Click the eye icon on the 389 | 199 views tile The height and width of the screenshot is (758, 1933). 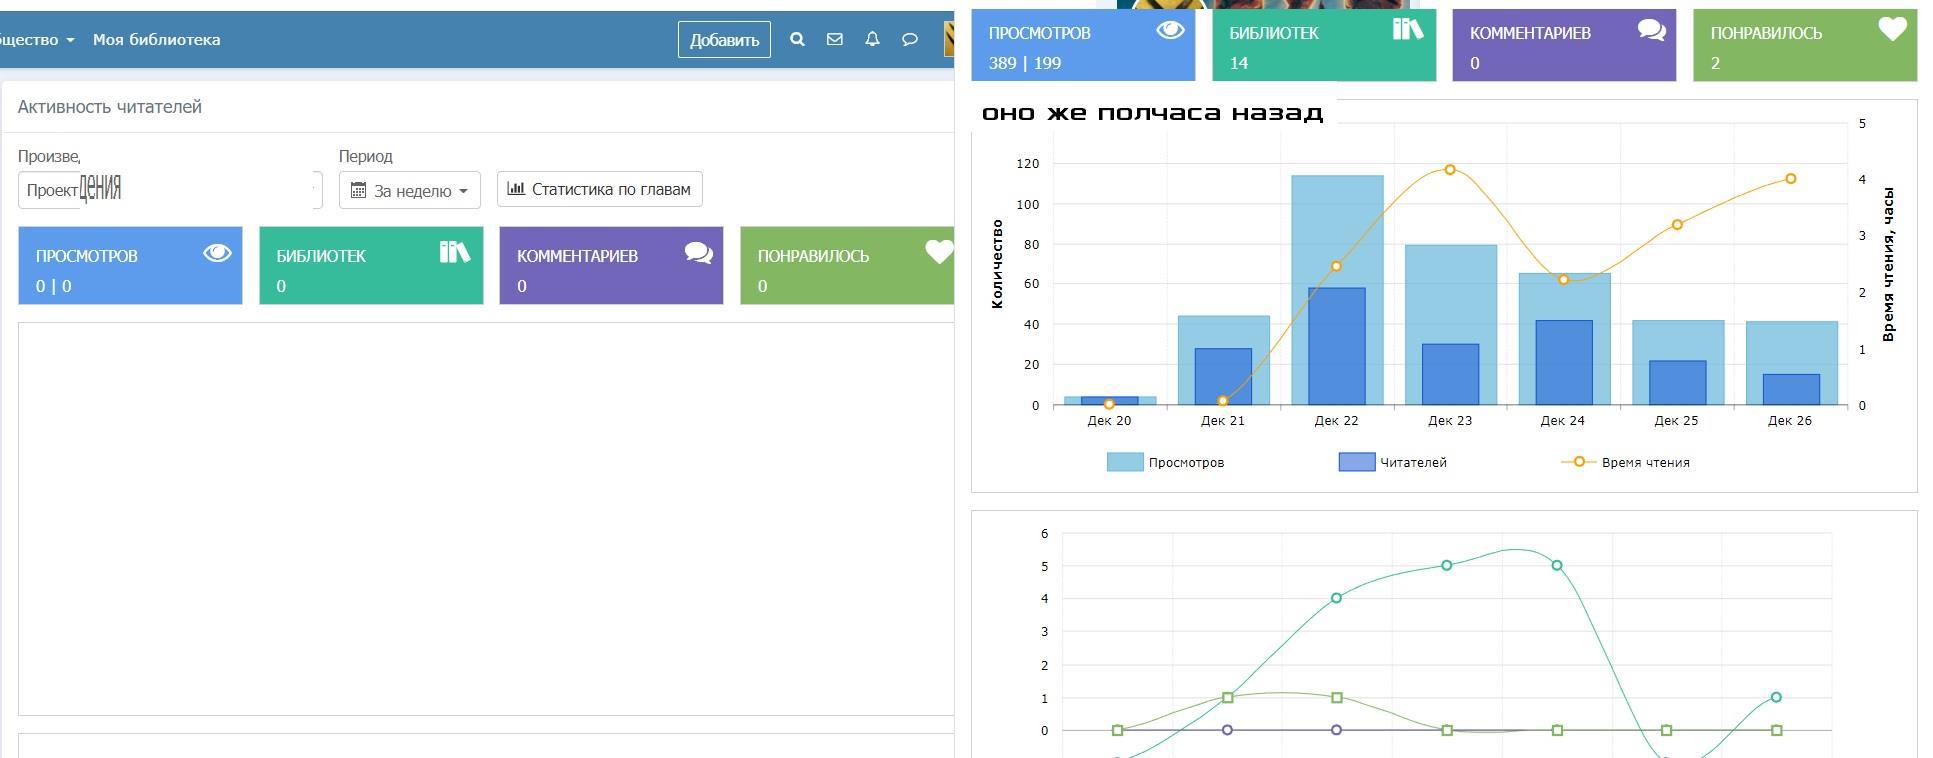[1170, 30]
